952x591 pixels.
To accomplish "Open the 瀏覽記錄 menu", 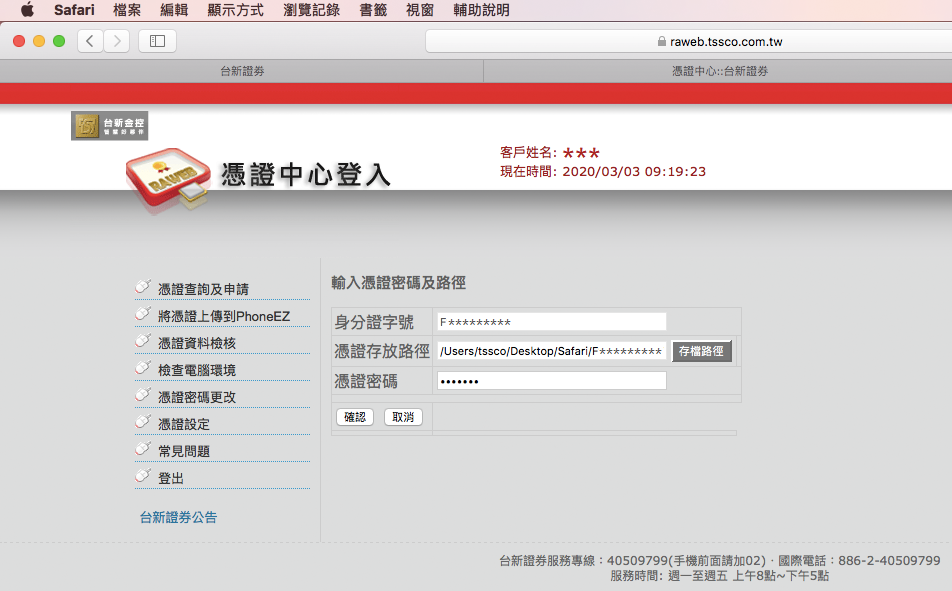I will [x=311, y=10].
